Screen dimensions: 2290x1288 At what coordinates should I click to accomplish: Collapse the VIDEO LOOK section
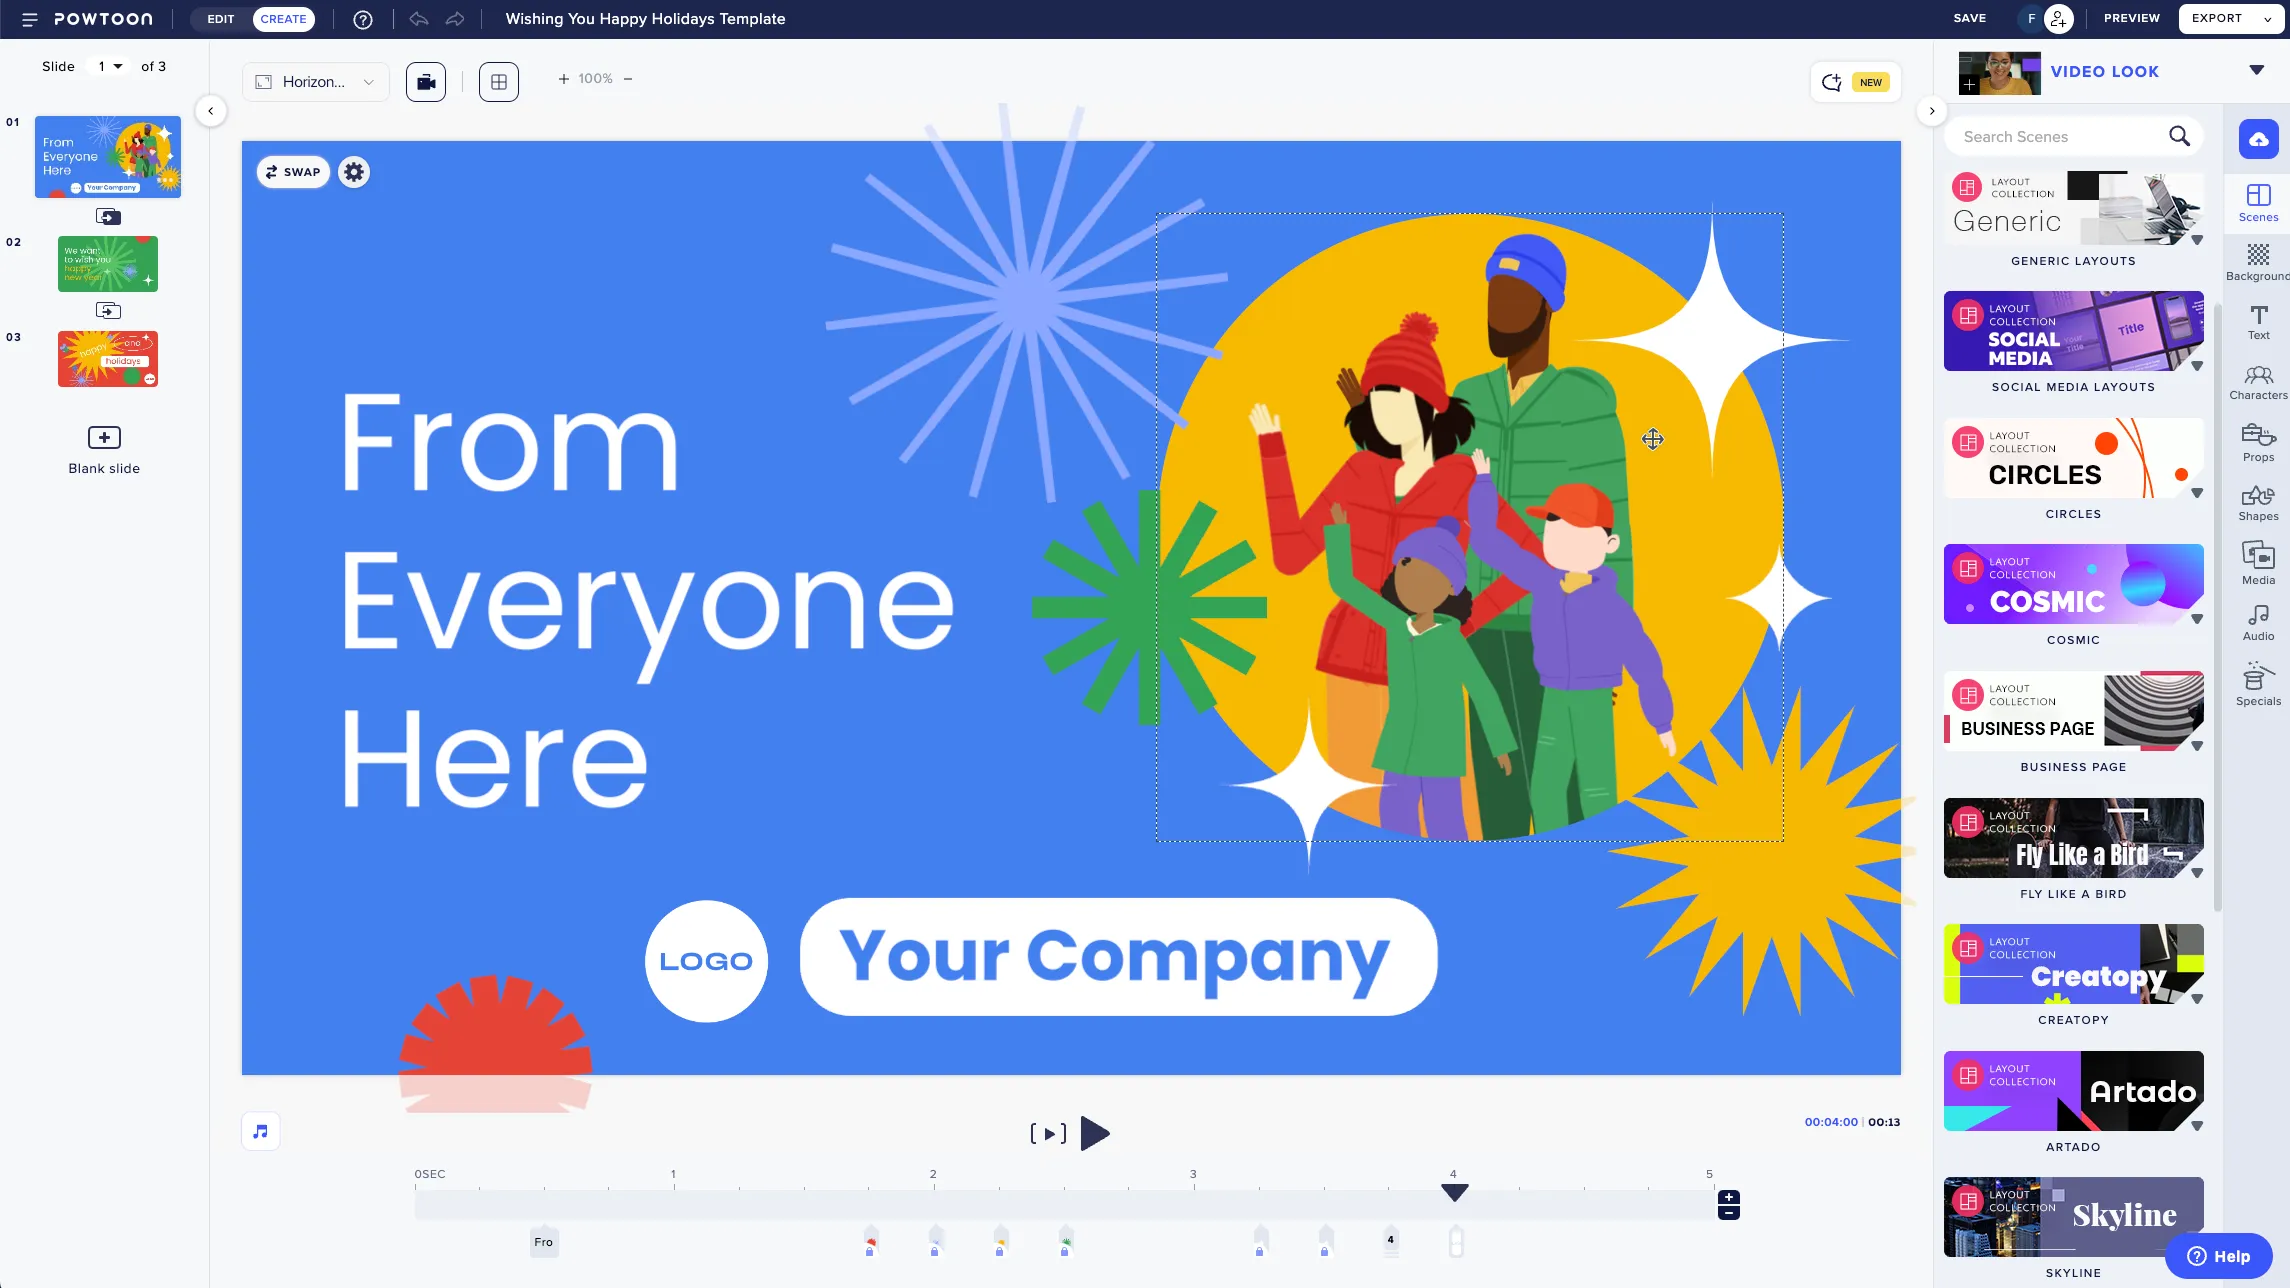tap(2256, 70)
